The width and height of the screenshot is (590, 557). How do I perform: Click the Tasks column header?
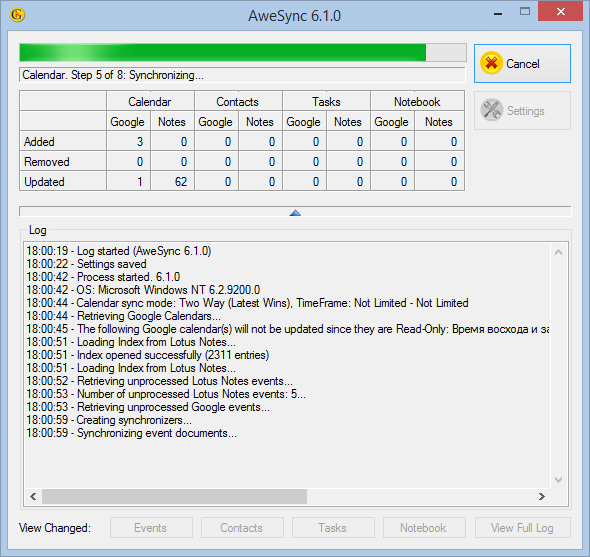coord(326,102)
